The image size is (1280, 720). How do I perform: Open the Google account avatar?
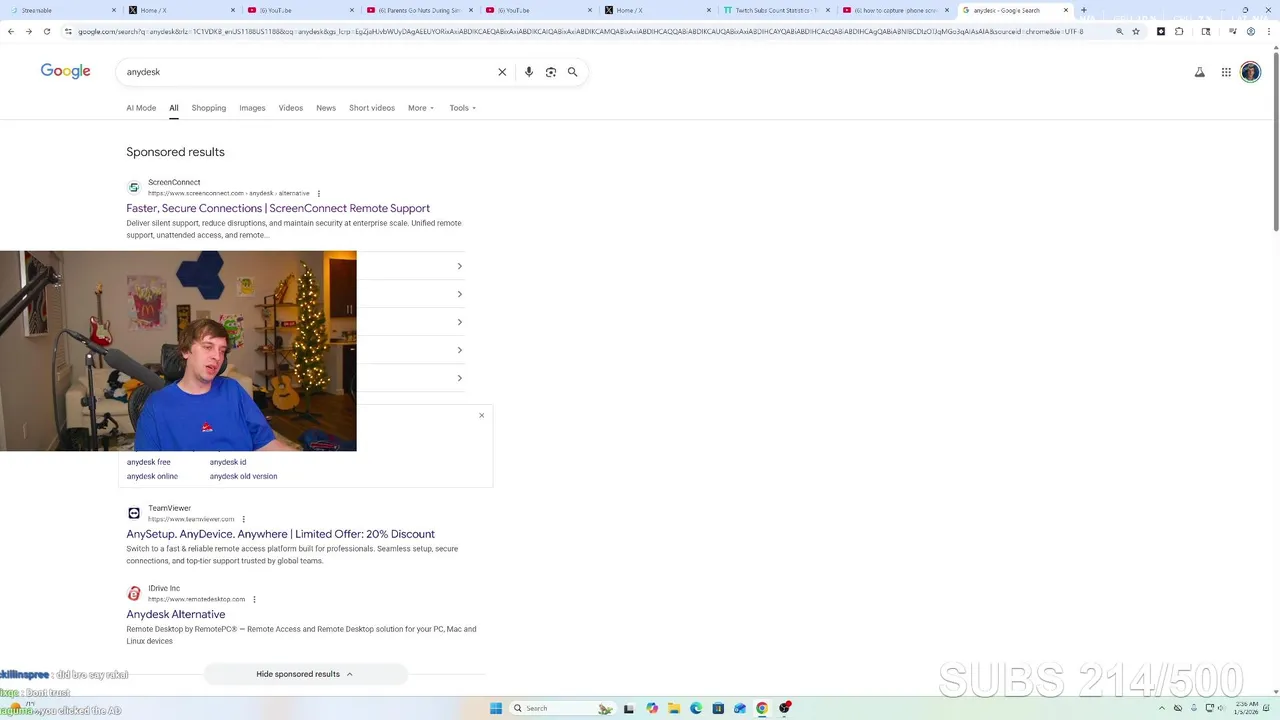point(1250,72)
